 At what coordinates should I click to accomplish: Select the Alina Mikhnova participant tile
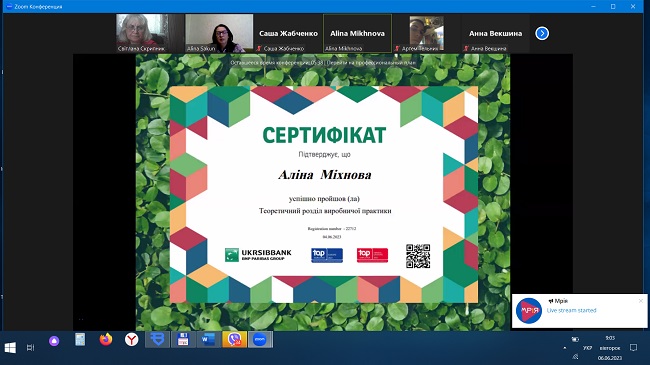(357, 33)
